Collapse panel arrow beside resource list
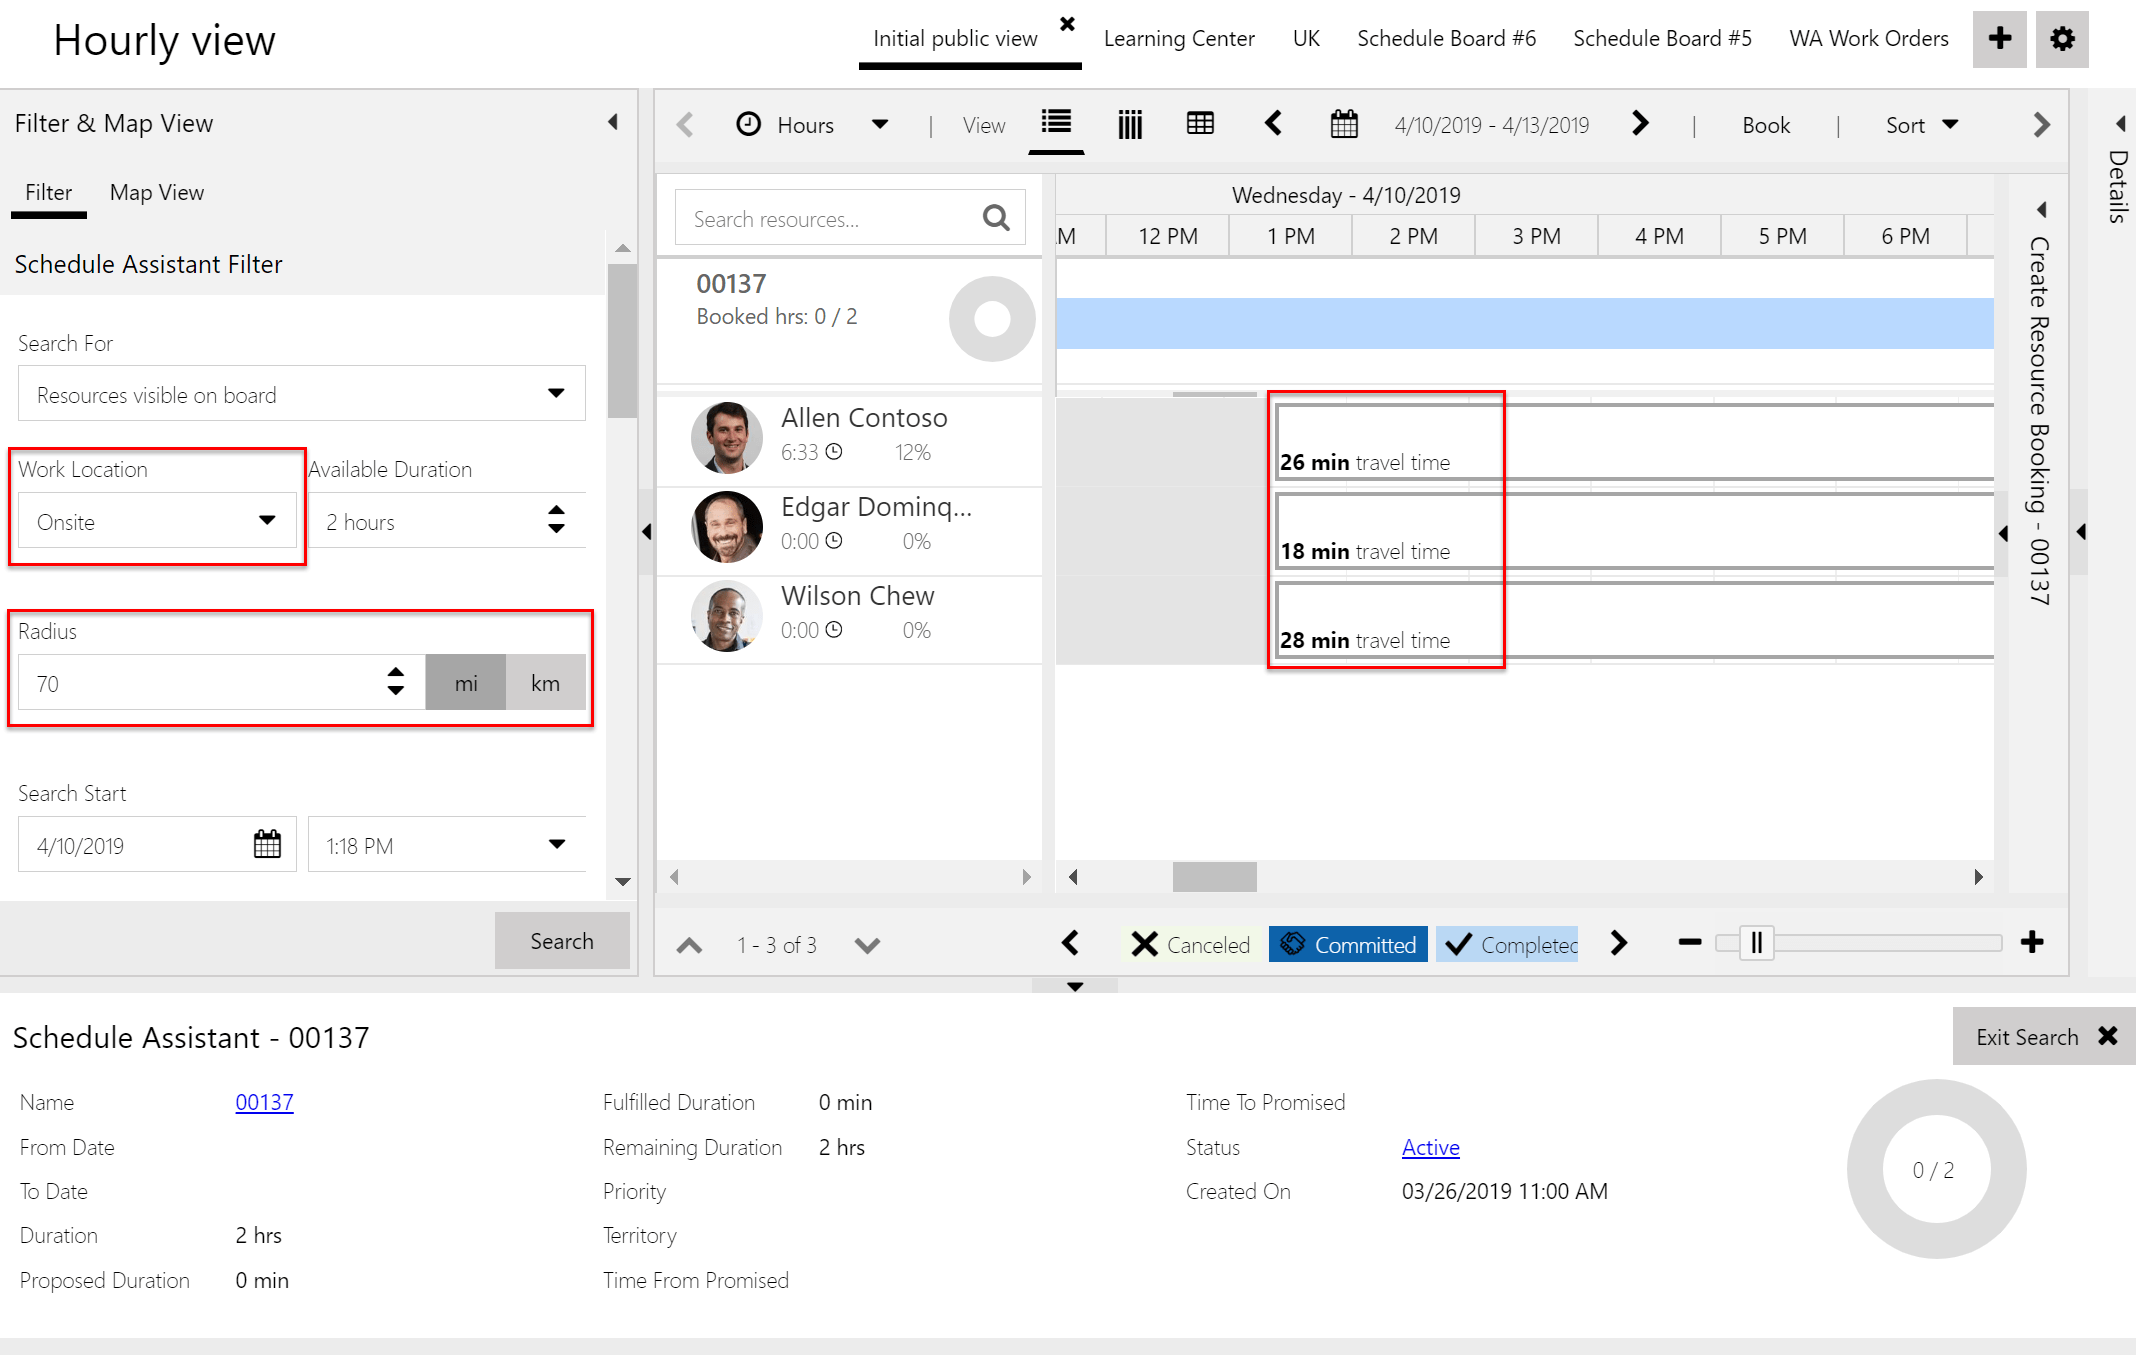Image resolution: width=2136 pixels, height=1355 pixels. [x=646, y=531]
